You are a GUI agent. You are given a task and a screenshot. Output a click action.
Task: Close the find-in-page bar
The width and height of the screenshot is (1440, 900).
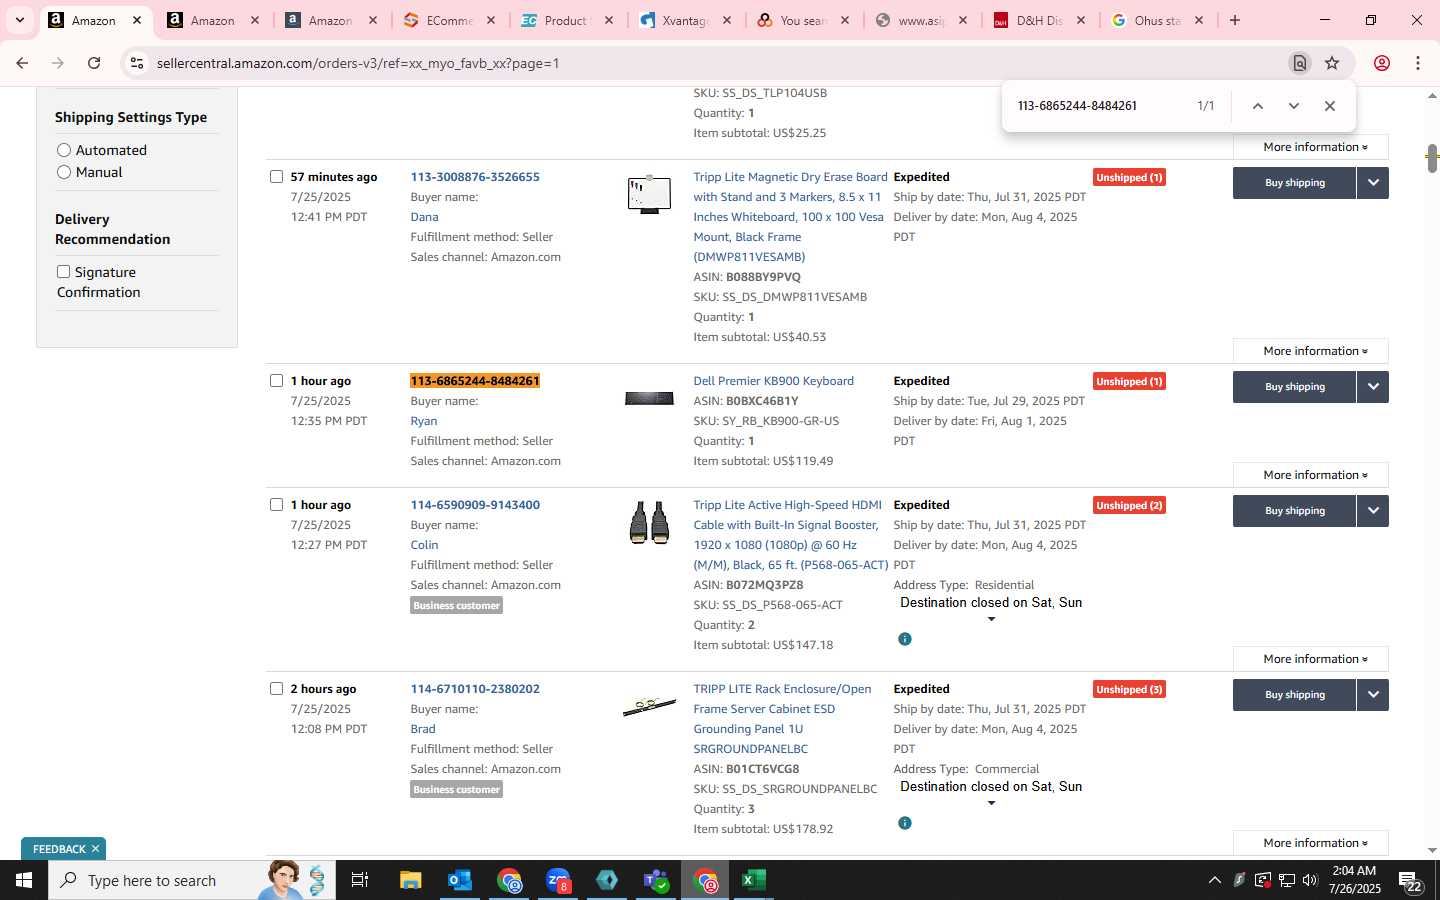click(1330, 106)
